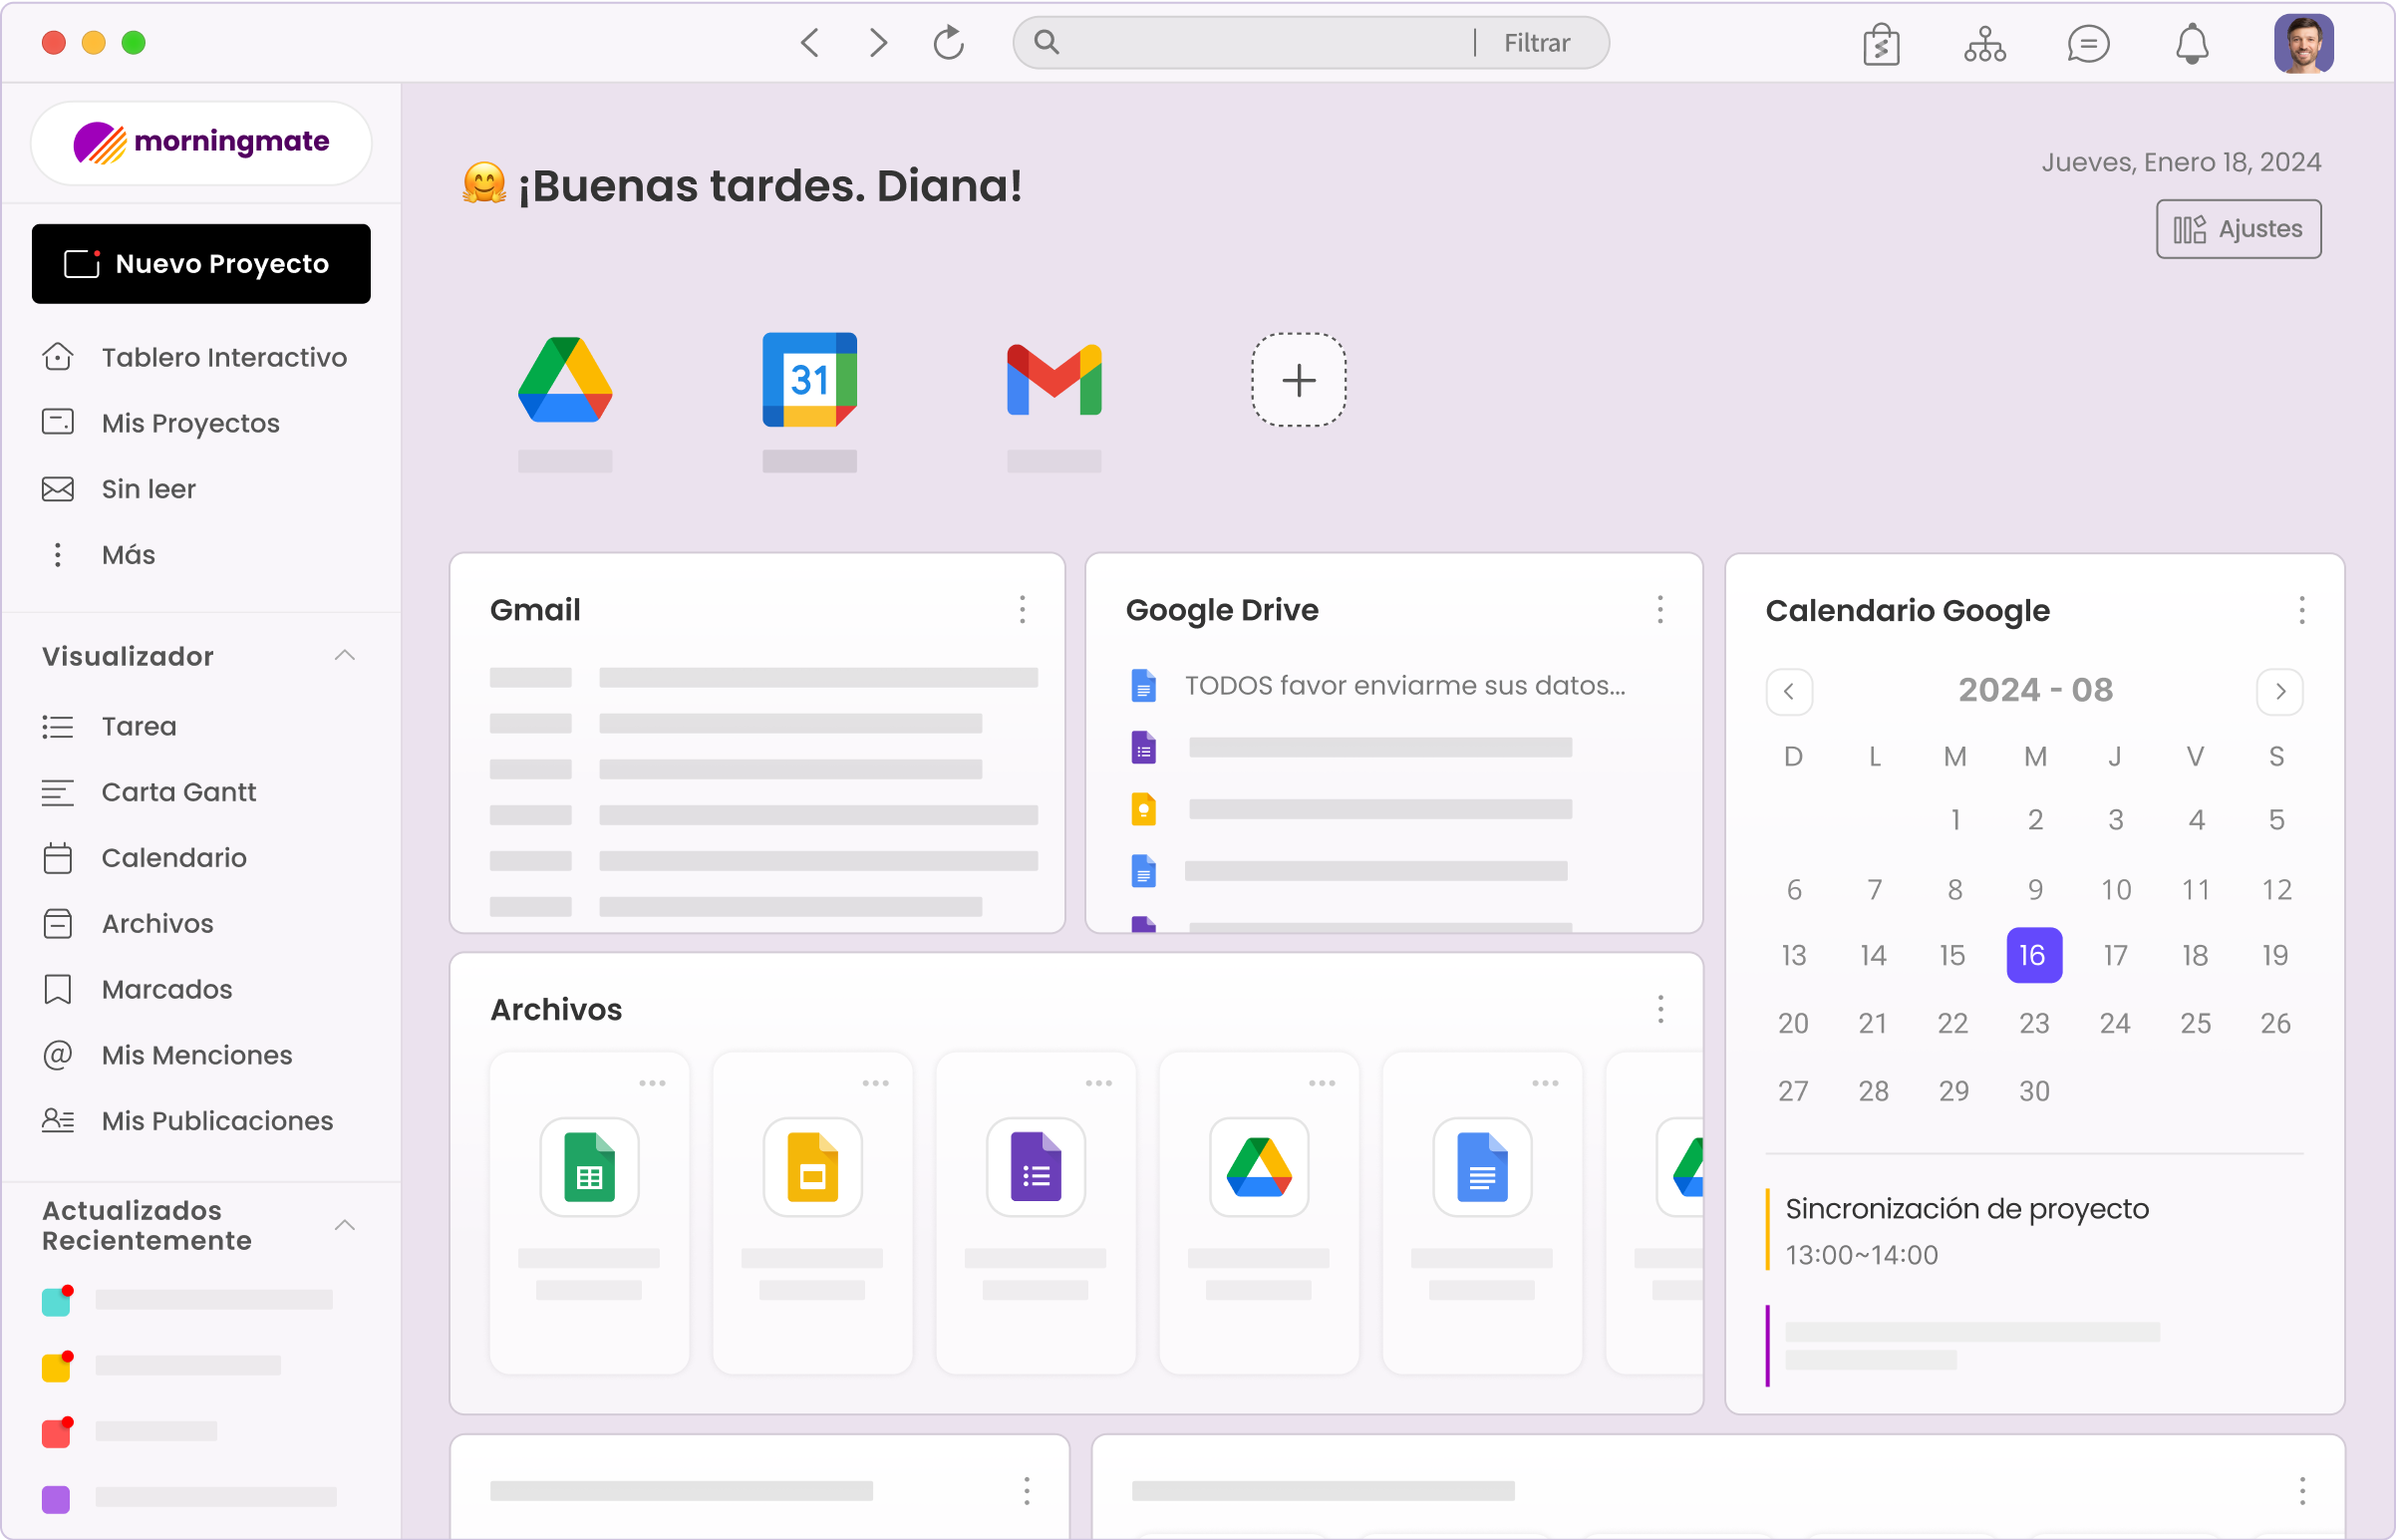This screenshot has height=1540, width=2396.
Task: Collapse the Visualizador section
Action: (345, 656)
